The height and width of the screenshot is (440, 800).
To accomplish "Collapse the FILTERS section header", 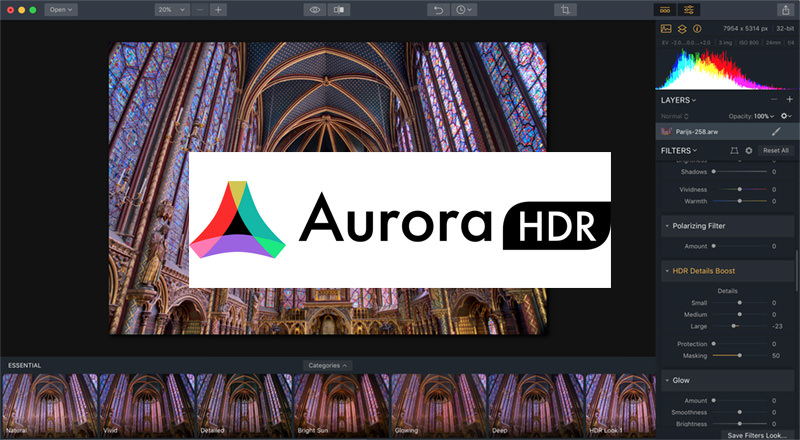I will (x=679, y=151).
